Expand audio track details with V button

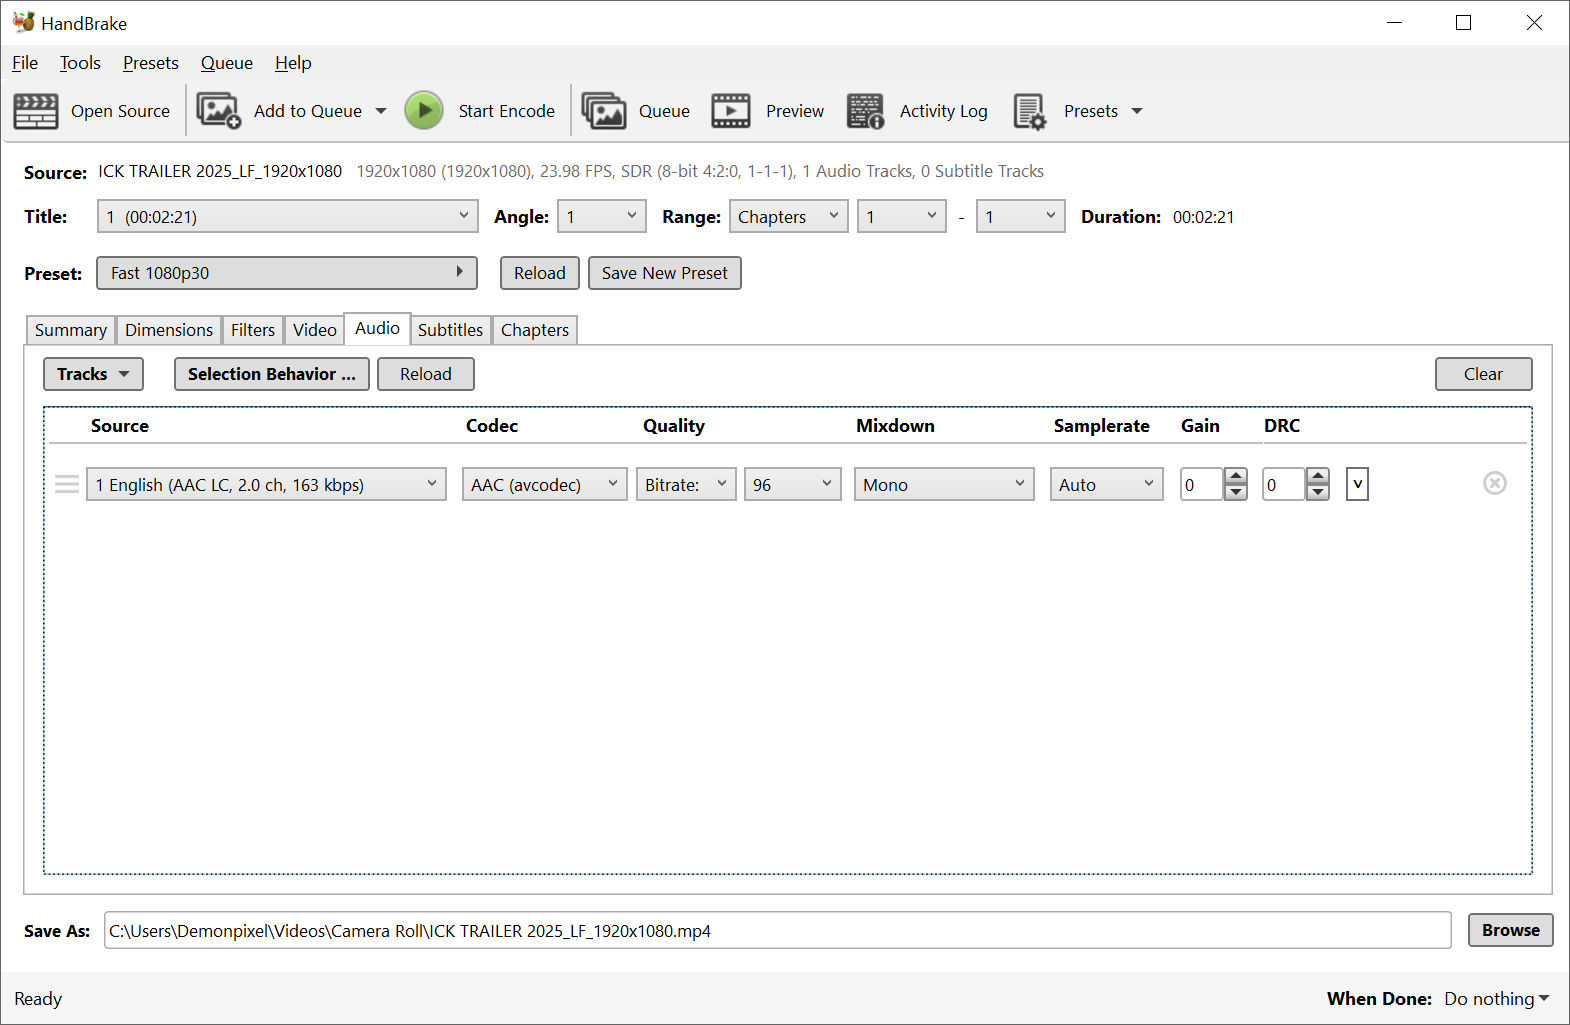tap(1357, 485)
